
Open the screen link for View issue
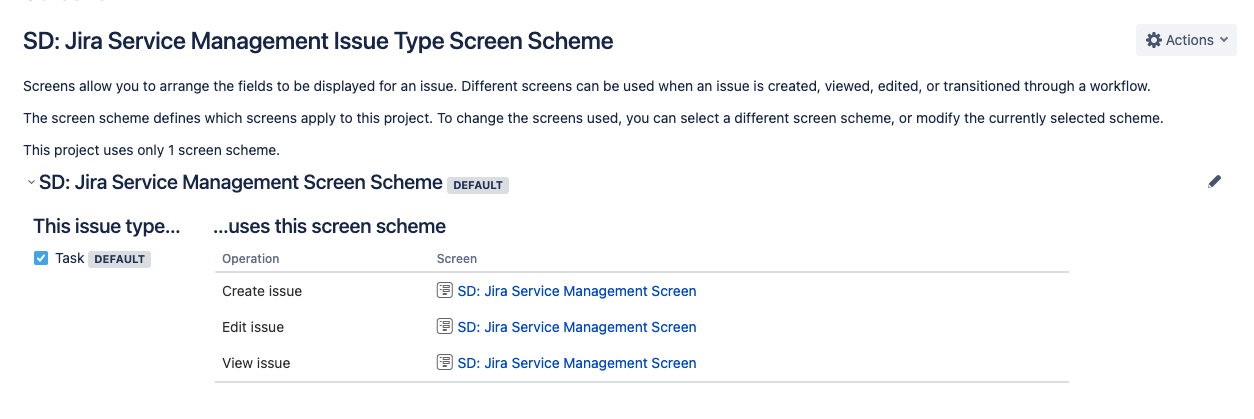[576, 363]
